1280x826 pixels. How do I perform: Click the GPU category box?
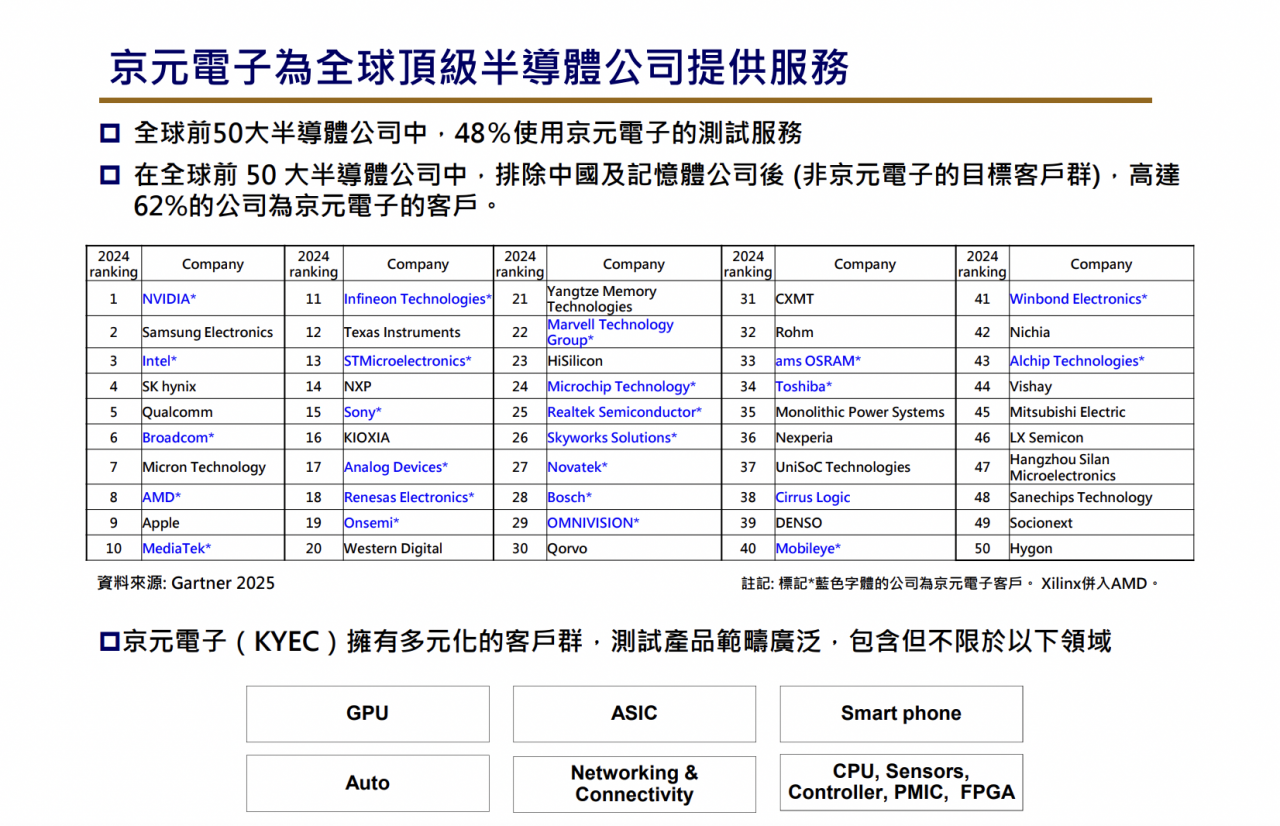[x=368, y=714]
